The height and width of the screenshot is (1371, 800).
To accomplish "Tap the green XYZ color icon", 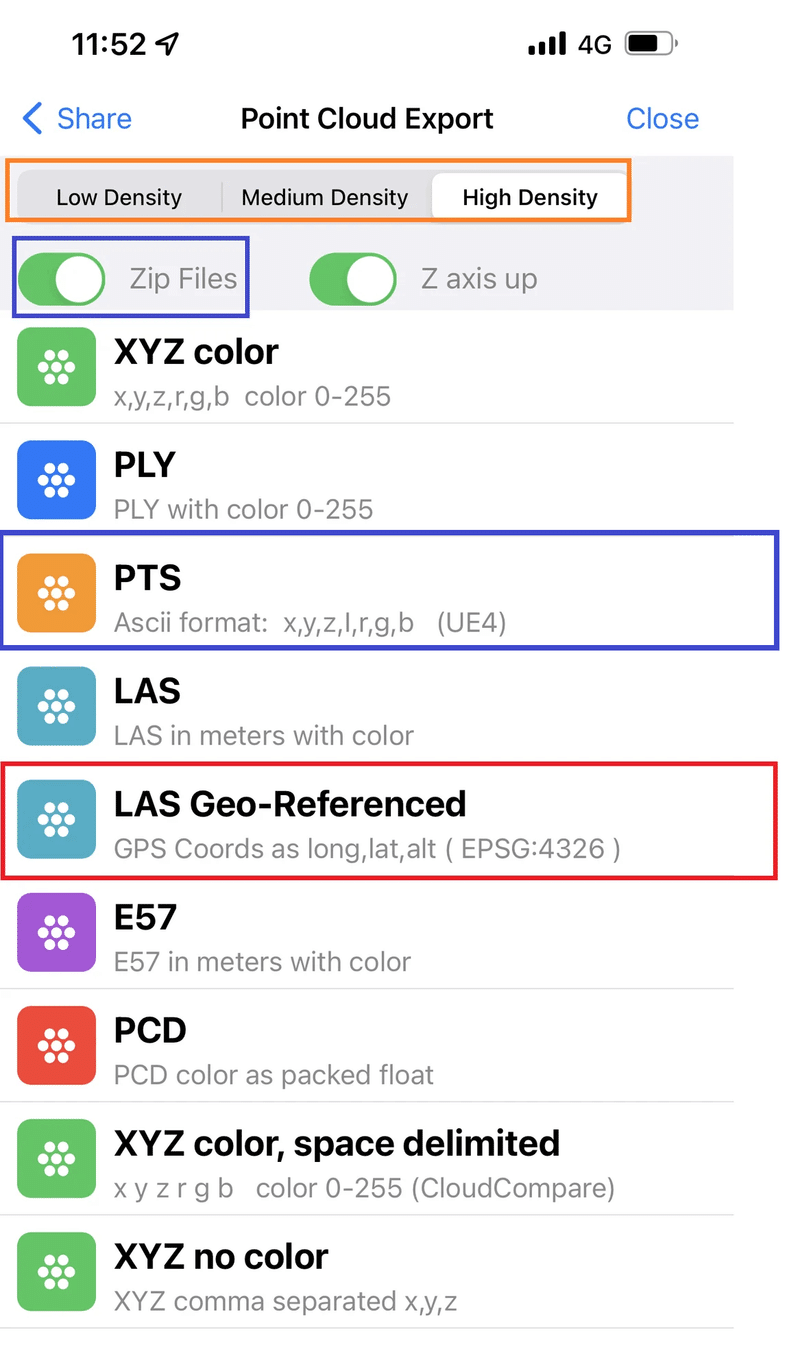I will [57, 367].
